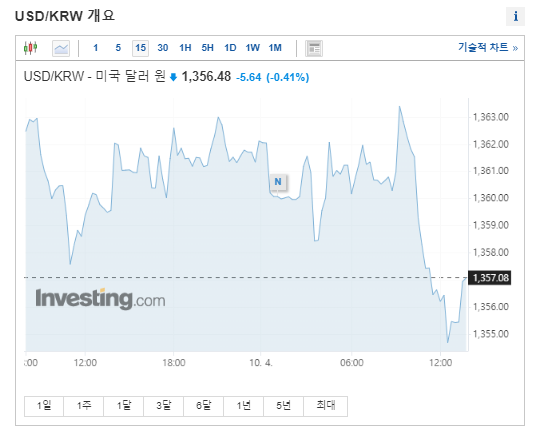Click the 최대 range button

pyautogui.click(x=325, y=406)
